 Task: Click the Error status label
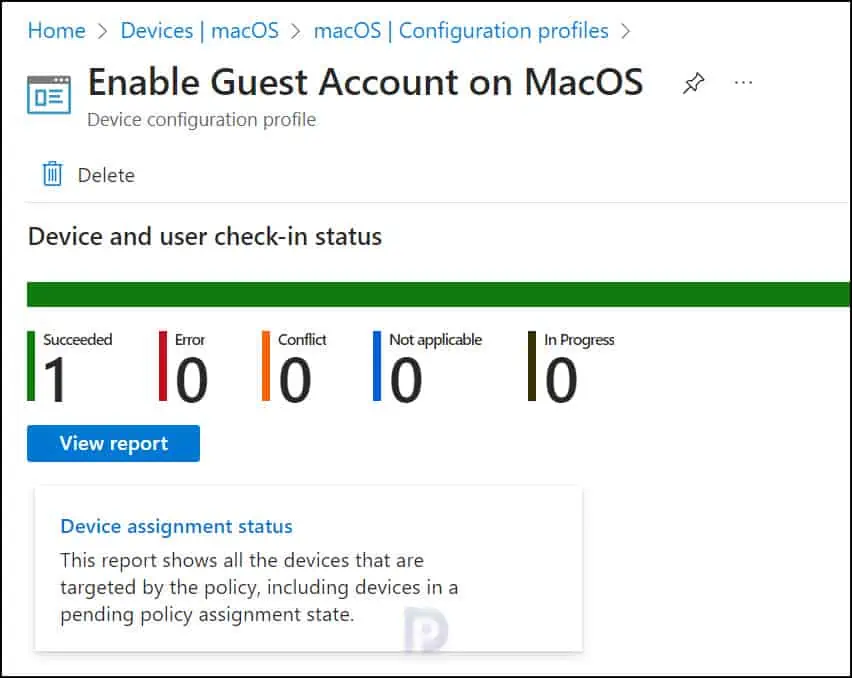click(x=190, y=340)
